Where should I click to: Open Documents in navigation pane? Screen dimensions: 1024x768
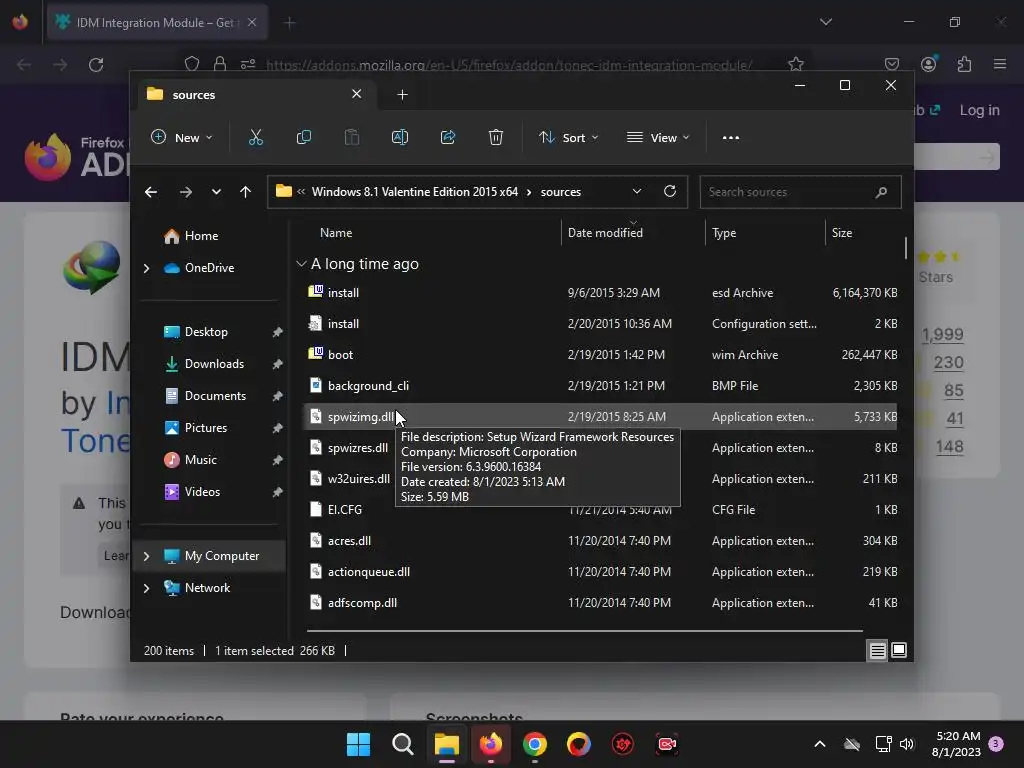[x=215, y=396]
